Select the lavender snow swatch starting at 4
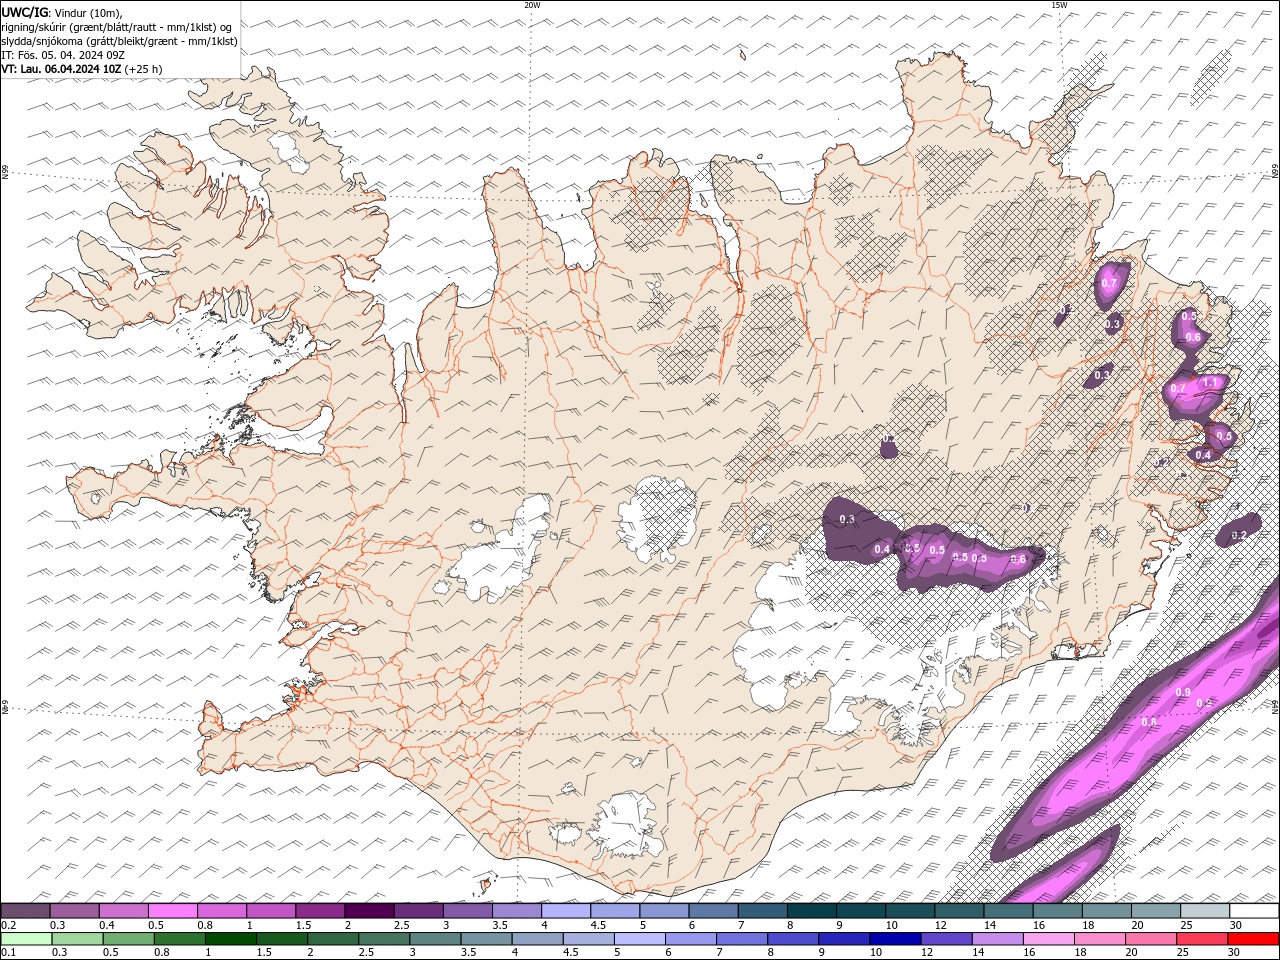Viewport: 1280px width, 960px height. pyautogui.click(x=566, y=911)
